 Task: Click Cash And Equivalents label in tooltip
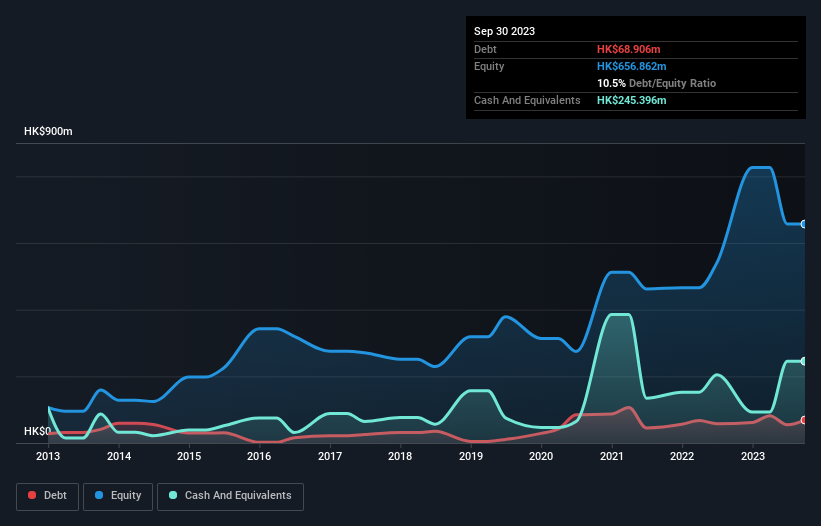point(527,100)
